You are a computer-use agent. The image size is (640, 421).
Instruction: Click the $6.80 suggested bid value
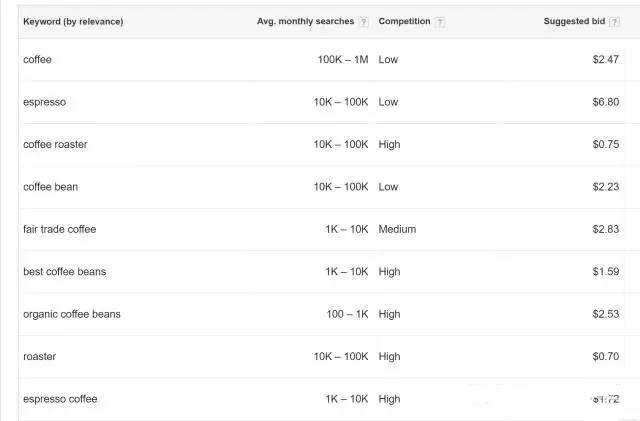(605, 102)
